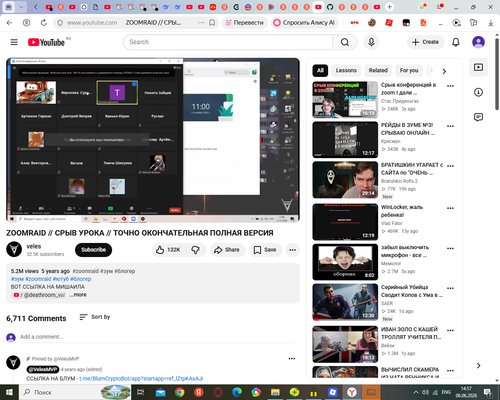Select the Lessons filter chip
The width and height of the screenshot is (500, 400).
pyautogui.click(x=346, y=70)
